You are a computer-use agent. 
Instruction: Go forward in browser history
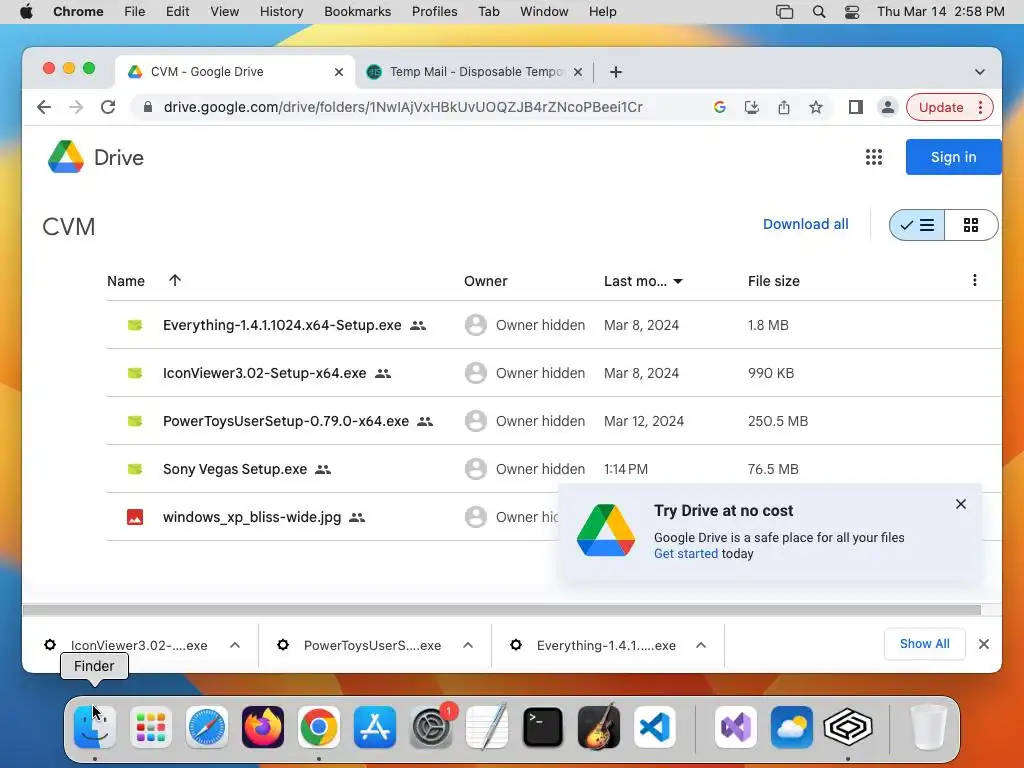[x=76, y=107]
